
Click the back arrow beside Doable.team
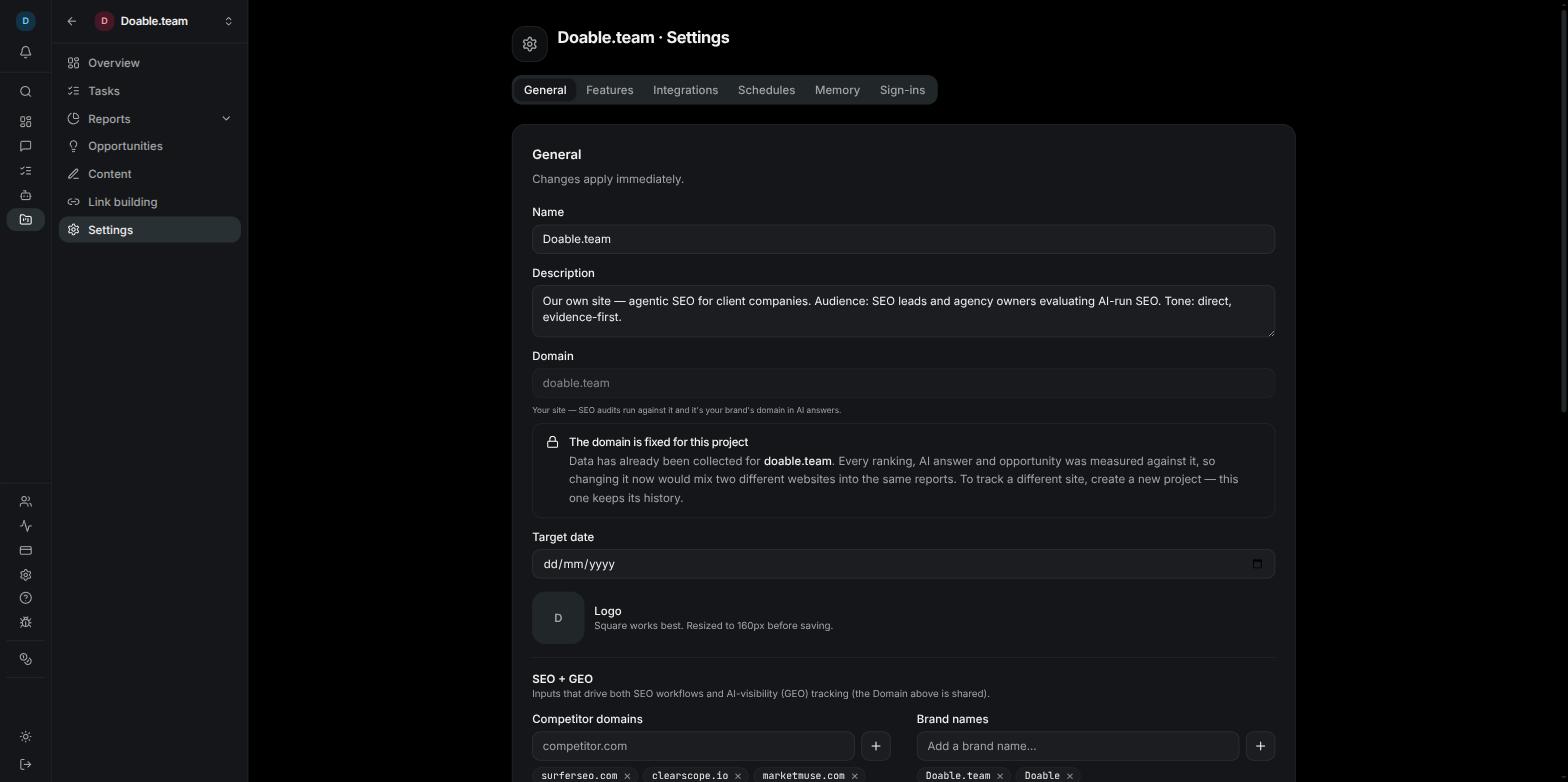coord(72,21)
